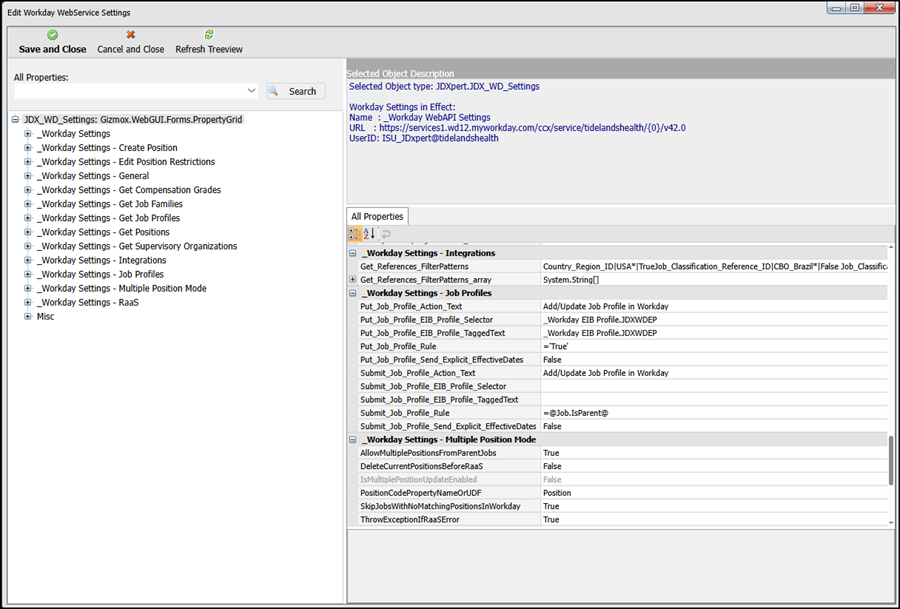Select _Workday Settings - Job Profiles tree item
Image resolution: width=900 pixels, height=609 pixels.
click(100, 274)
